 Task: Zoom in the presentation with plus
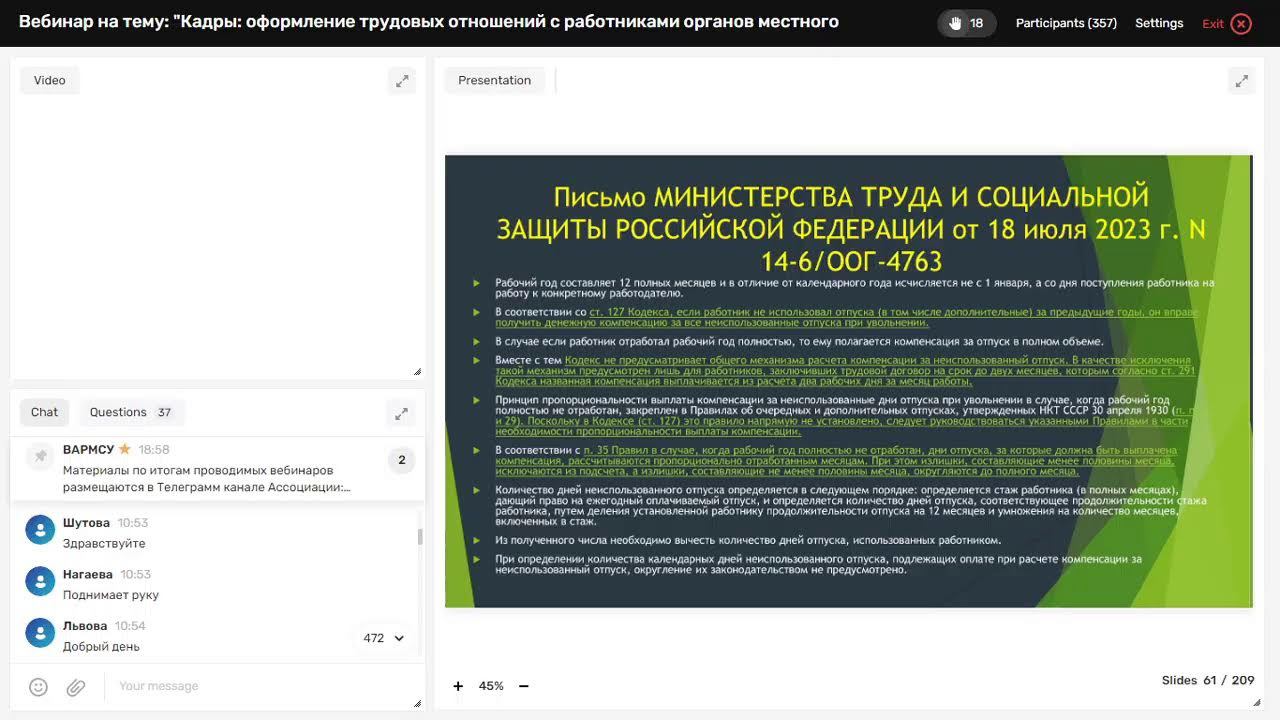(x=458, y=686)
